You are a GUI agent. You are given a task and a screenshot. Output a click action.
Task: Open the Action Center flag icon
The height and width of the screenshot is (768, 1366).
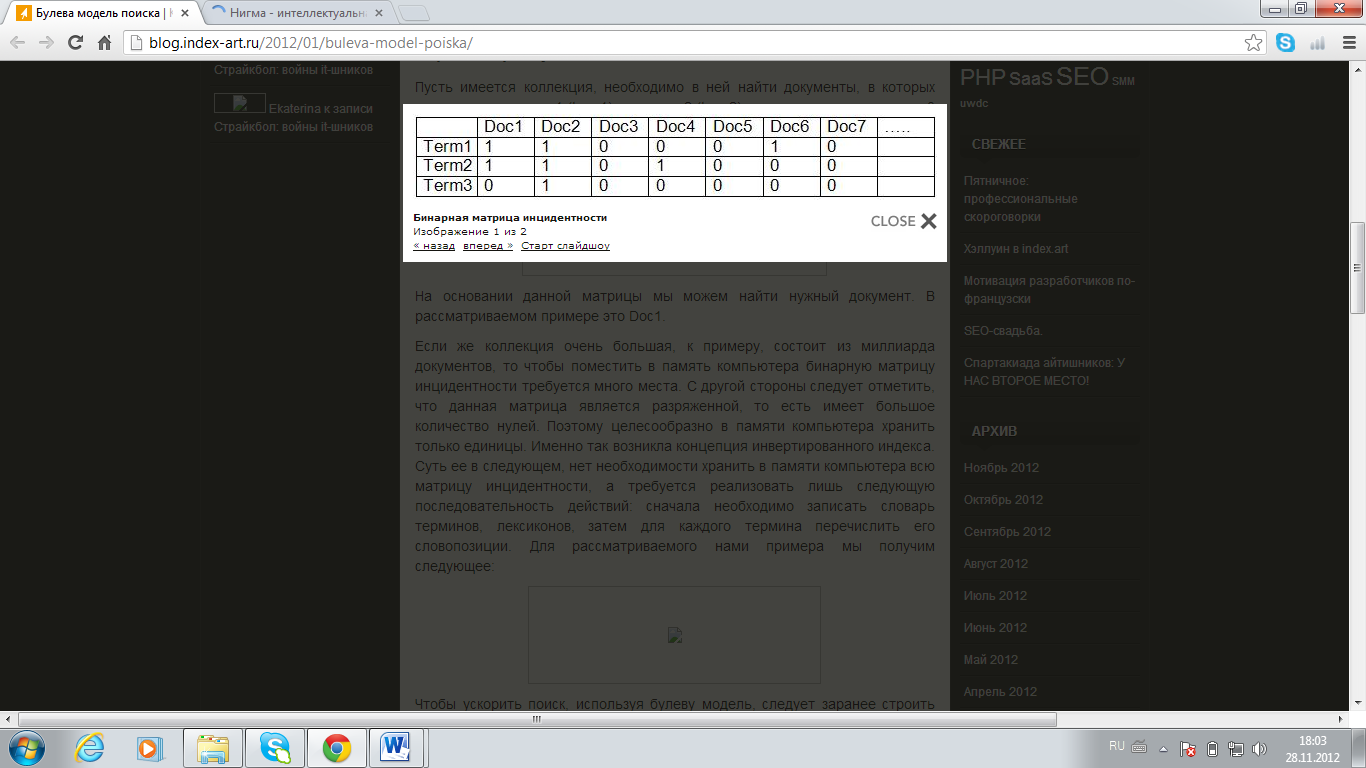tap(1188, 748)
